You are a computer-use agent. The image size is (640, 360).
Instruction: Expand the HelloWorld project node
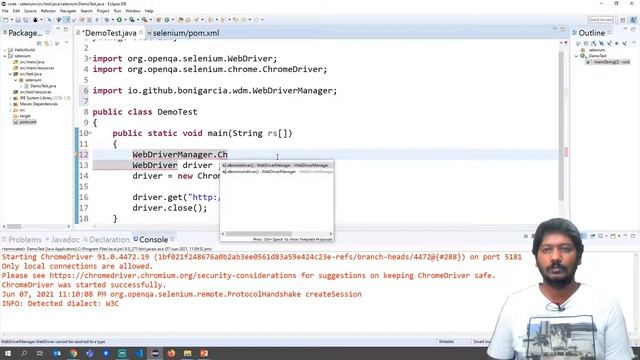pyautogui.click(x=5, y=50)
